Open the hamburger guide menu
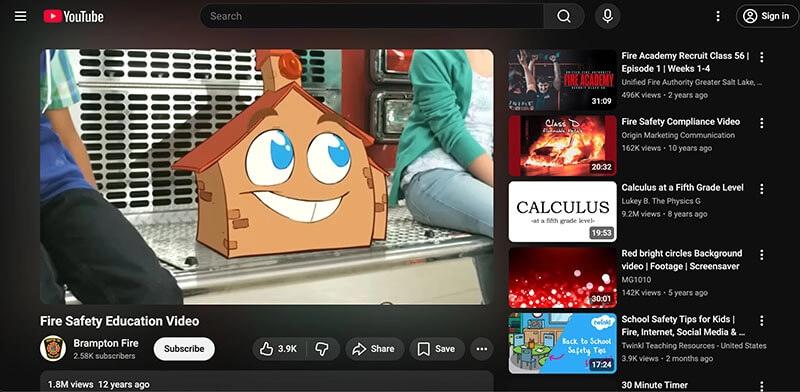Screen dimensions: 800x392 tap(20, 16)
